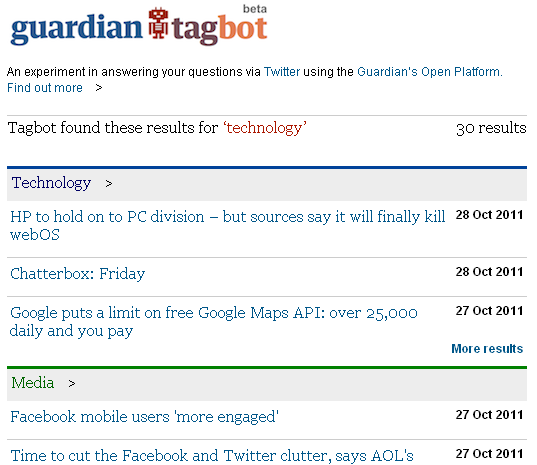537x465 pixels.
Task: Expand the Technology section arrow
Action: pos(109,184)
